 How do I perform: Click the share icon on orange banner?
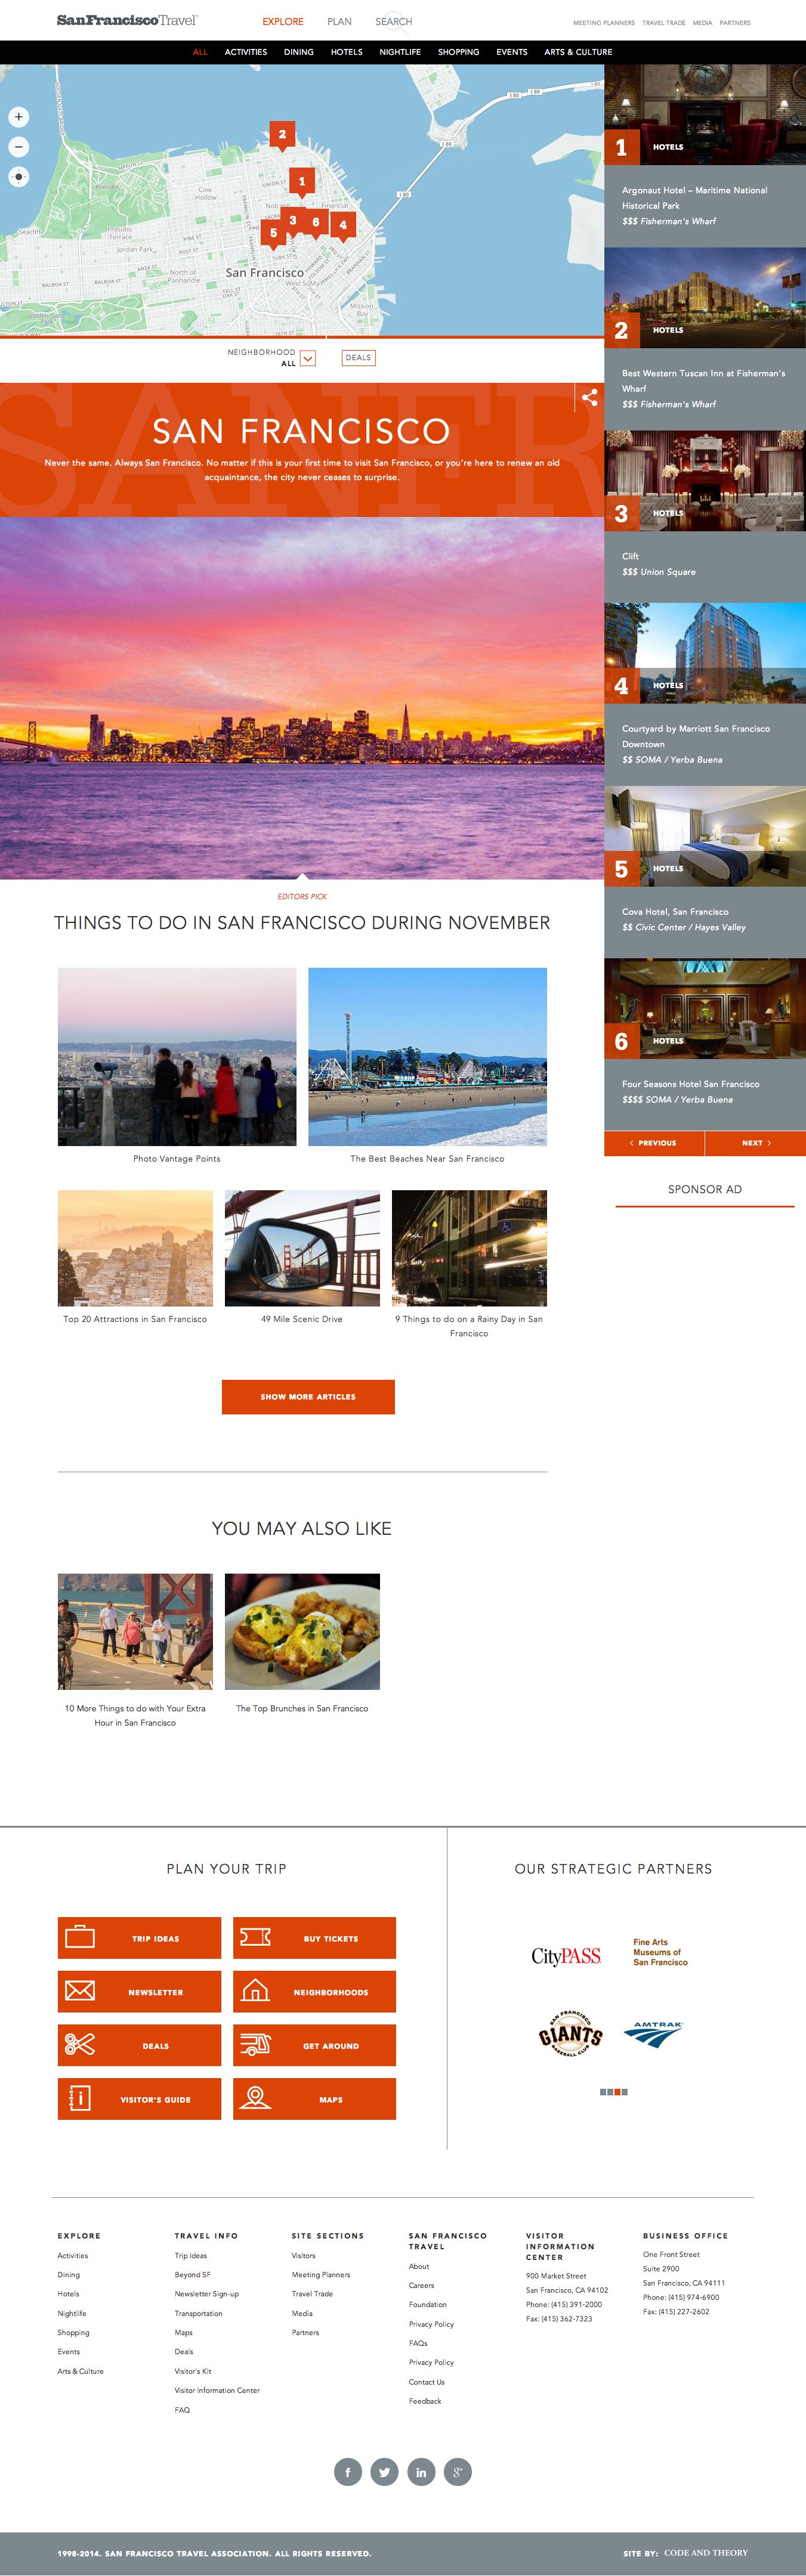[590, 397]
